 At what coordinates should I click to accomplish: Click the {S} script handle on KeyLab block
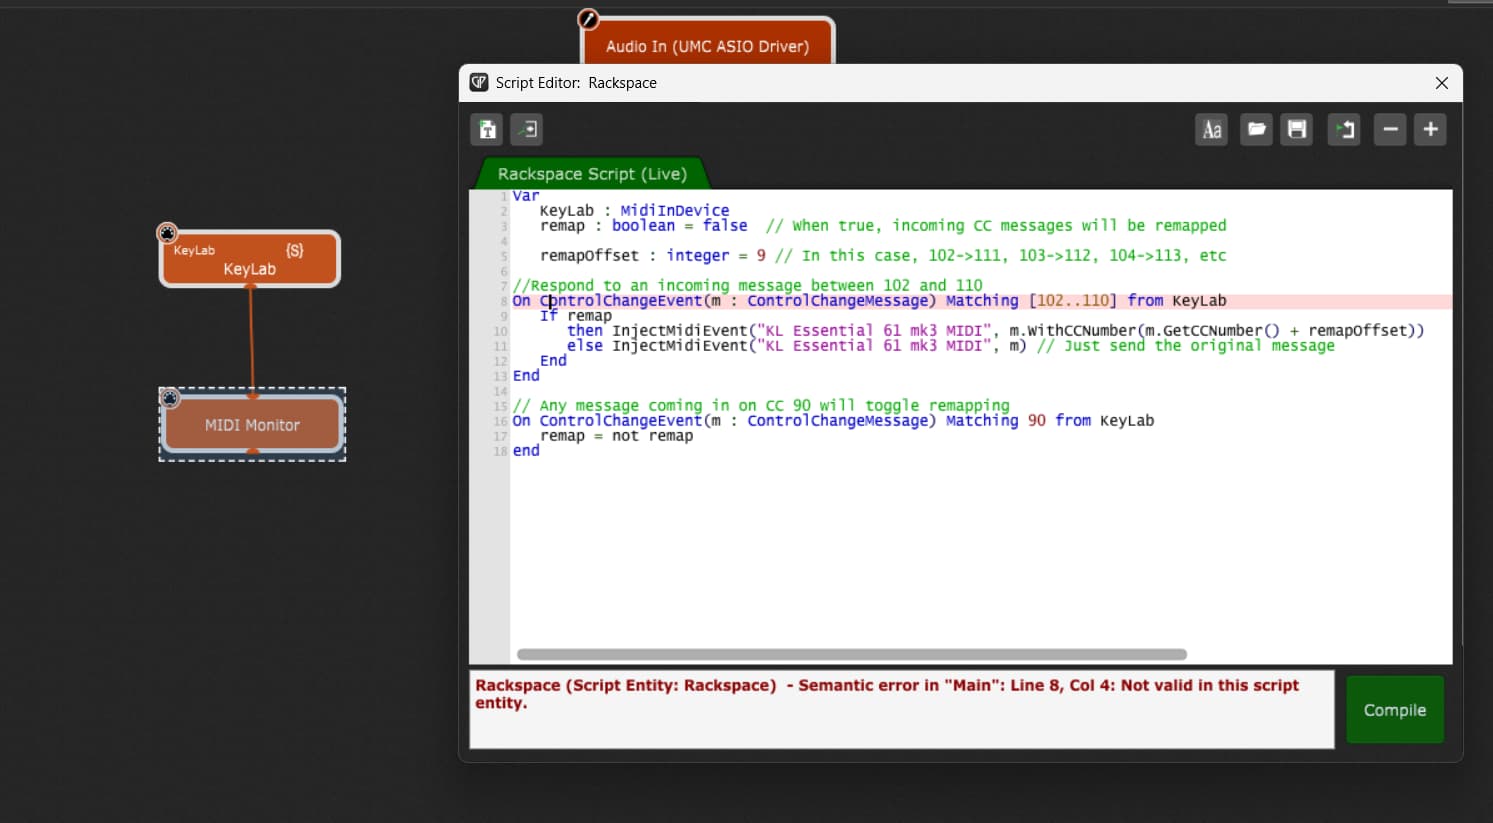295,250
